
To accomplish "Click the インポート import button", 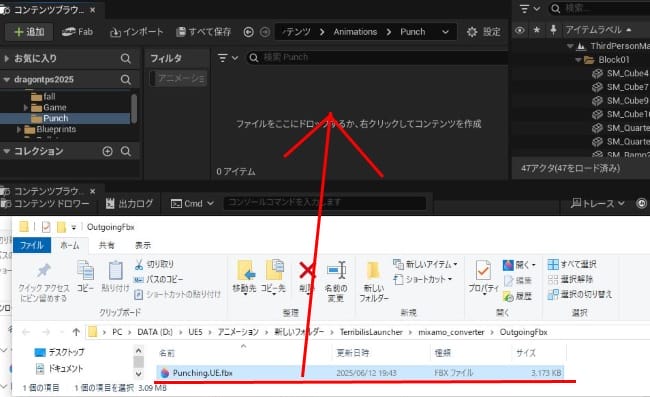I will click(x=136, y=32).
